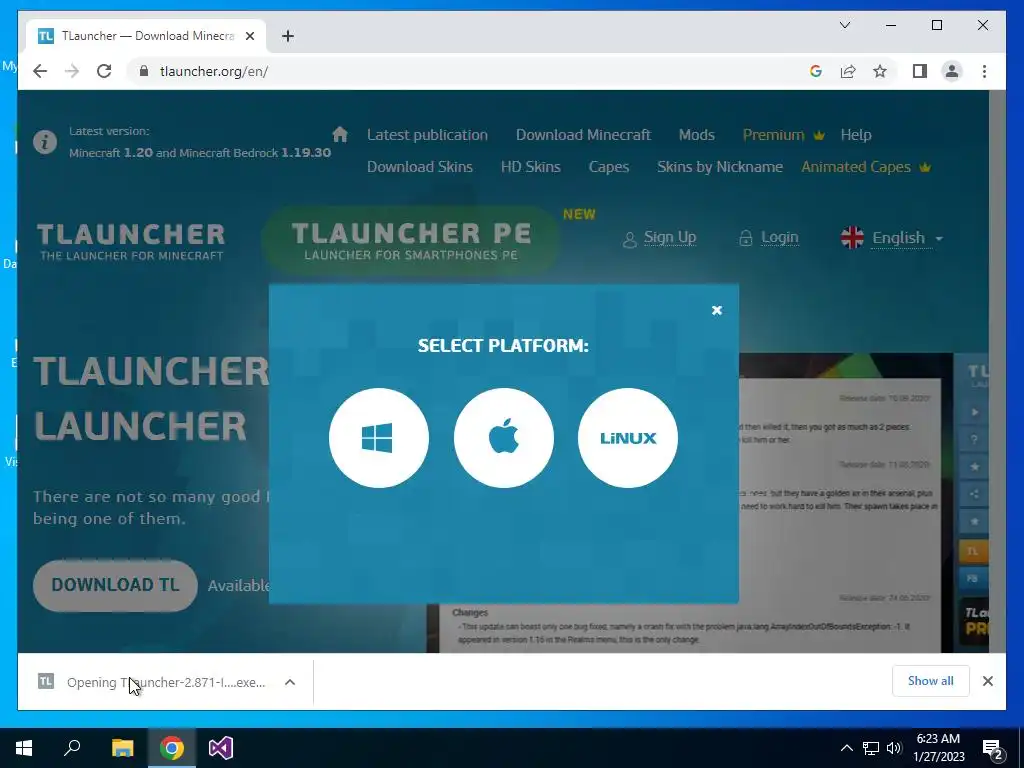The height and width of the screenshot is (768, 1024).
Task: Click the Sign Up link
Action: tap(660, 238)
